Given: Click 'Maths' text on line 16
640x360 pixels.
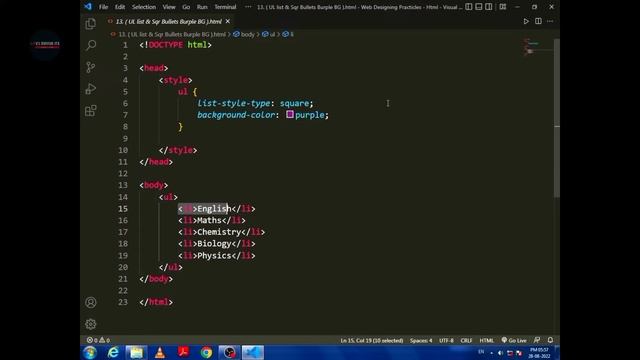Looking at the screenshot, I should click(x=209, y=220).
